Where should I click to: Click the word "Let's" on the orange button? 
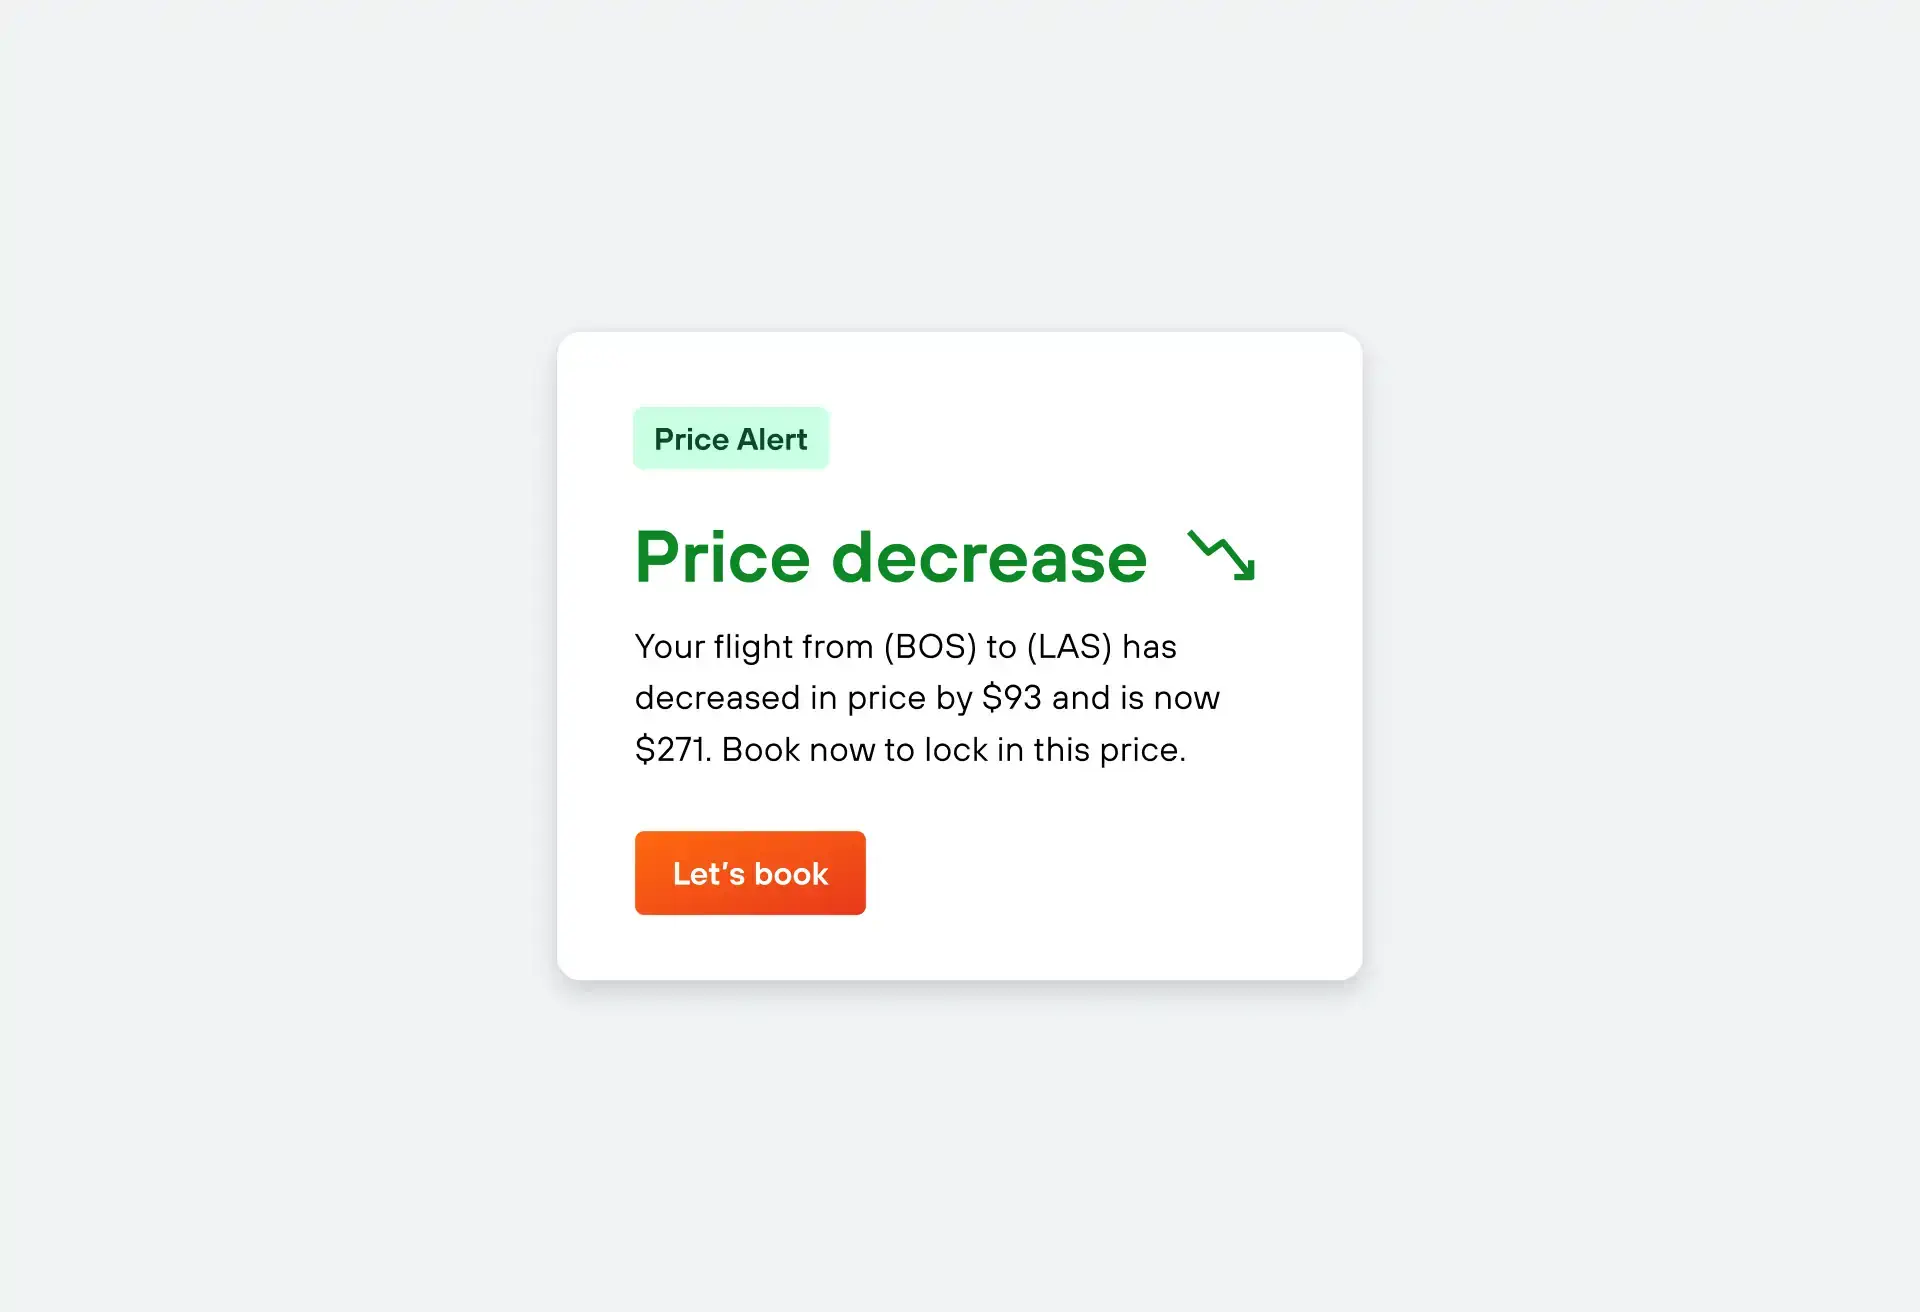(x=709, y=874)
